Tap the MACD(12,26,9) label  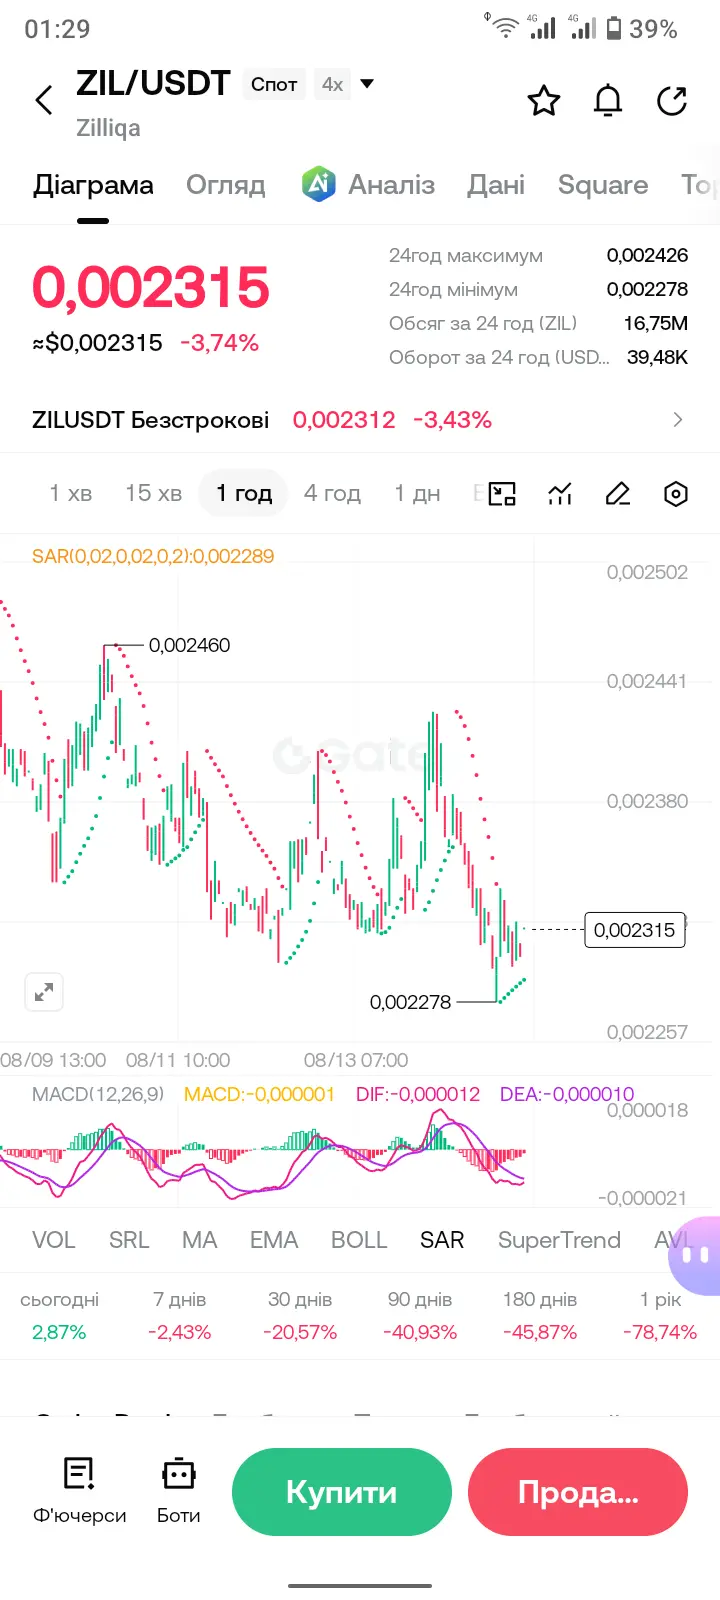tap(98, 1094)
